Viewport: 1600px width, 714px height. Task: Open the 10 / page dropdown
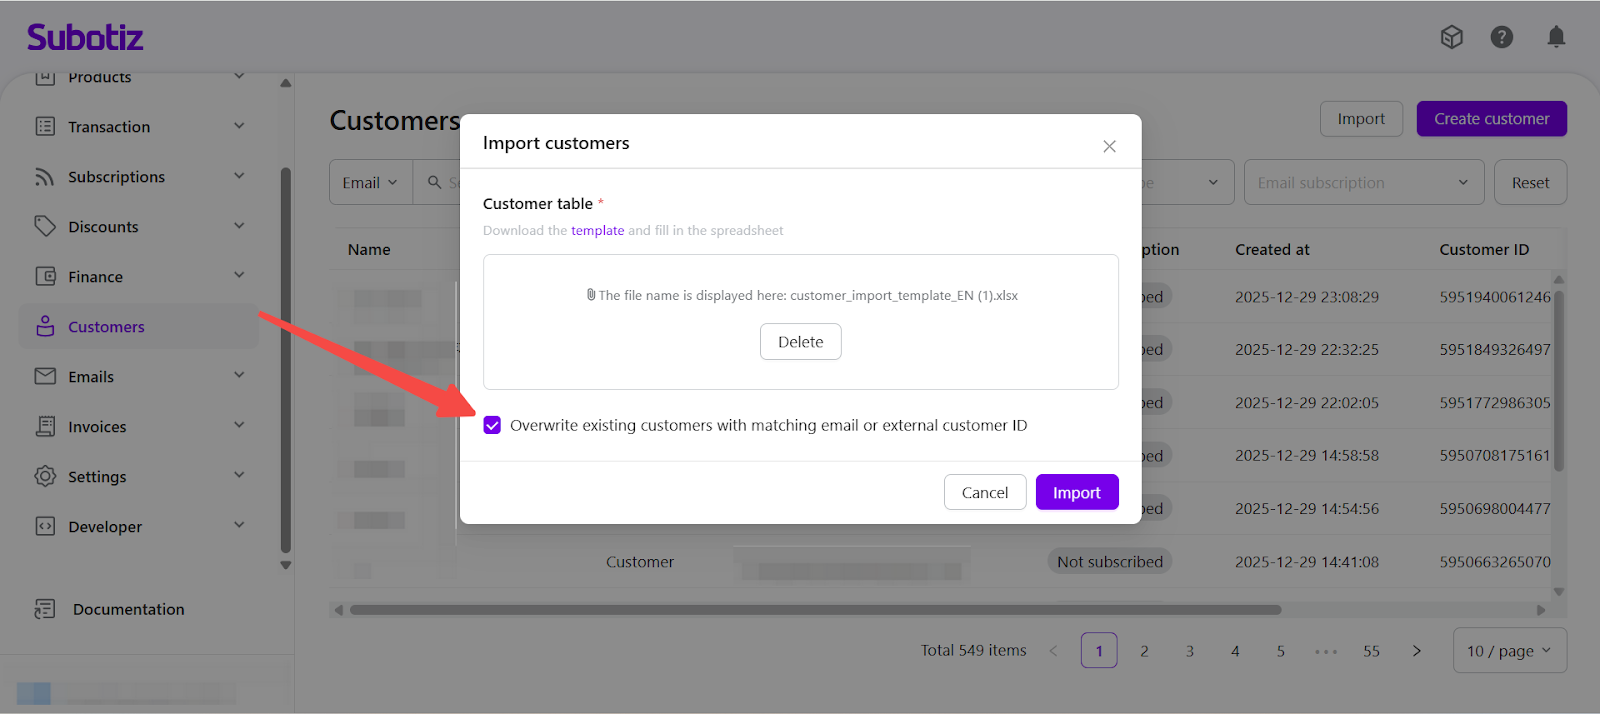point(1509,651)
